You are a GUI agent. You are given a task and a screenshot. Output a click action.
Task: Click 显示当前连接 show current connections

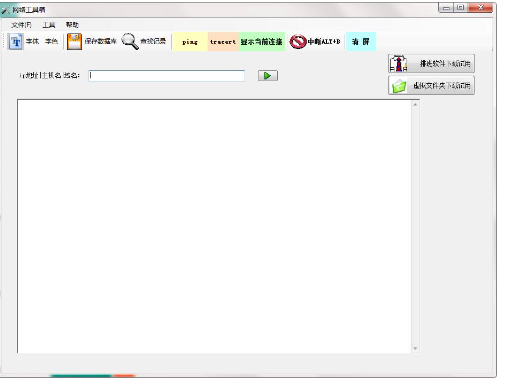click(262, 42)
